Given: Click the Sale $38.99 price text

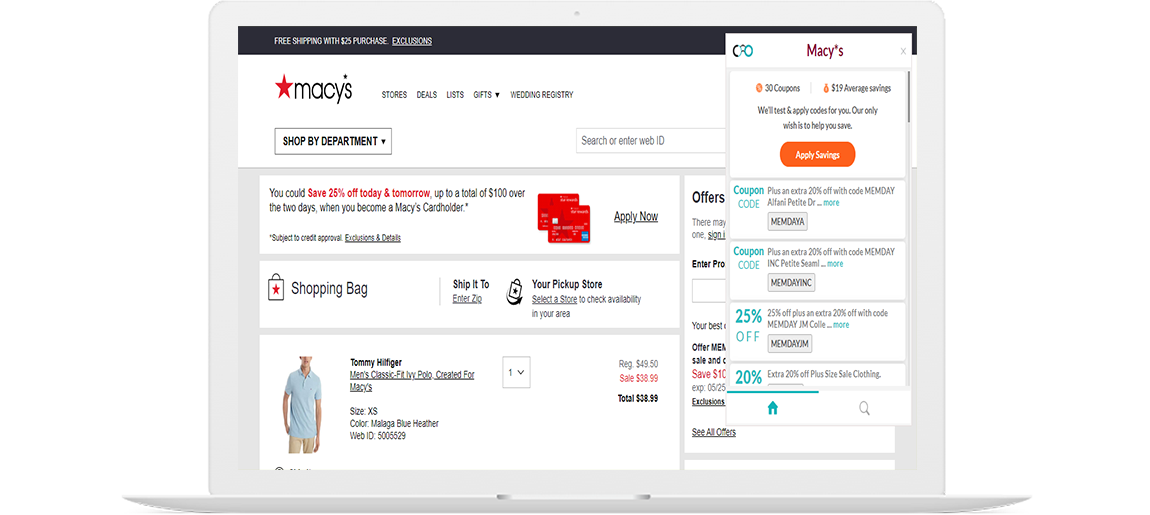Looking at the screenshot, I should pyautogui.click(x=639, y=379).
